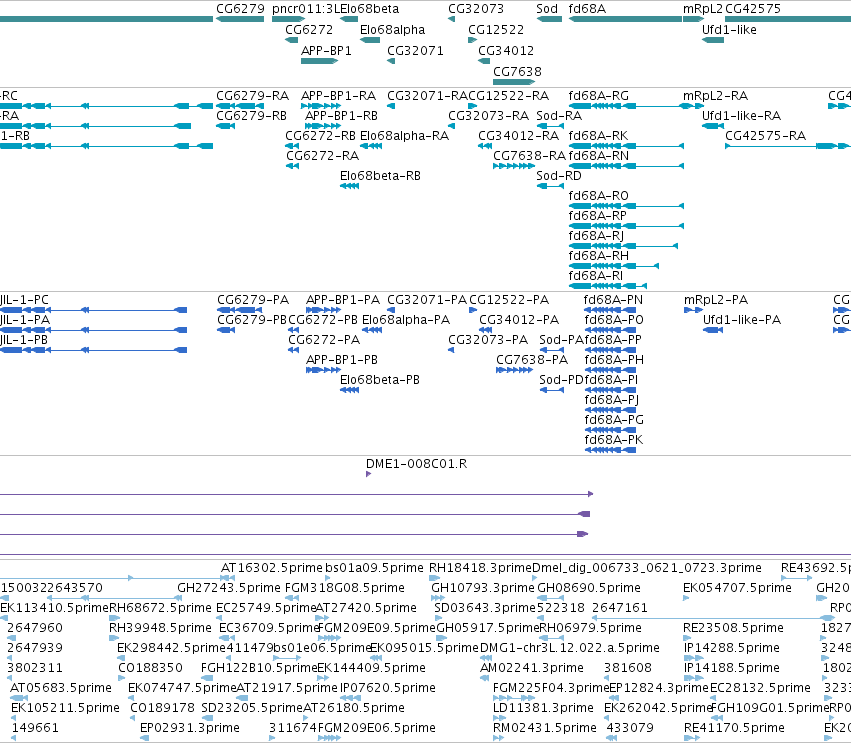Click the CG34012 gene label

coord(506,50)
